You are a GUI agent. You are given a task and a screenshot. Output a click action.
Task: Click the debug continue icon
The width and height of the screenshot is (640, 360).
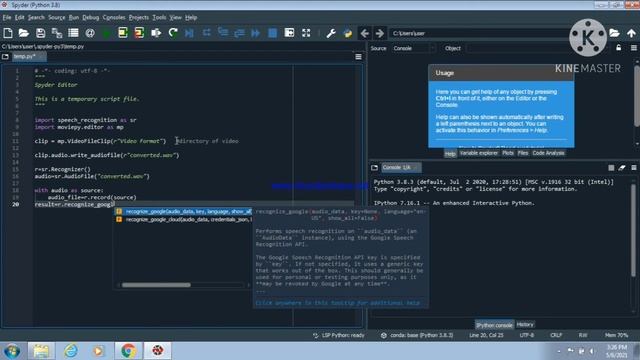[x=256, y=33]
